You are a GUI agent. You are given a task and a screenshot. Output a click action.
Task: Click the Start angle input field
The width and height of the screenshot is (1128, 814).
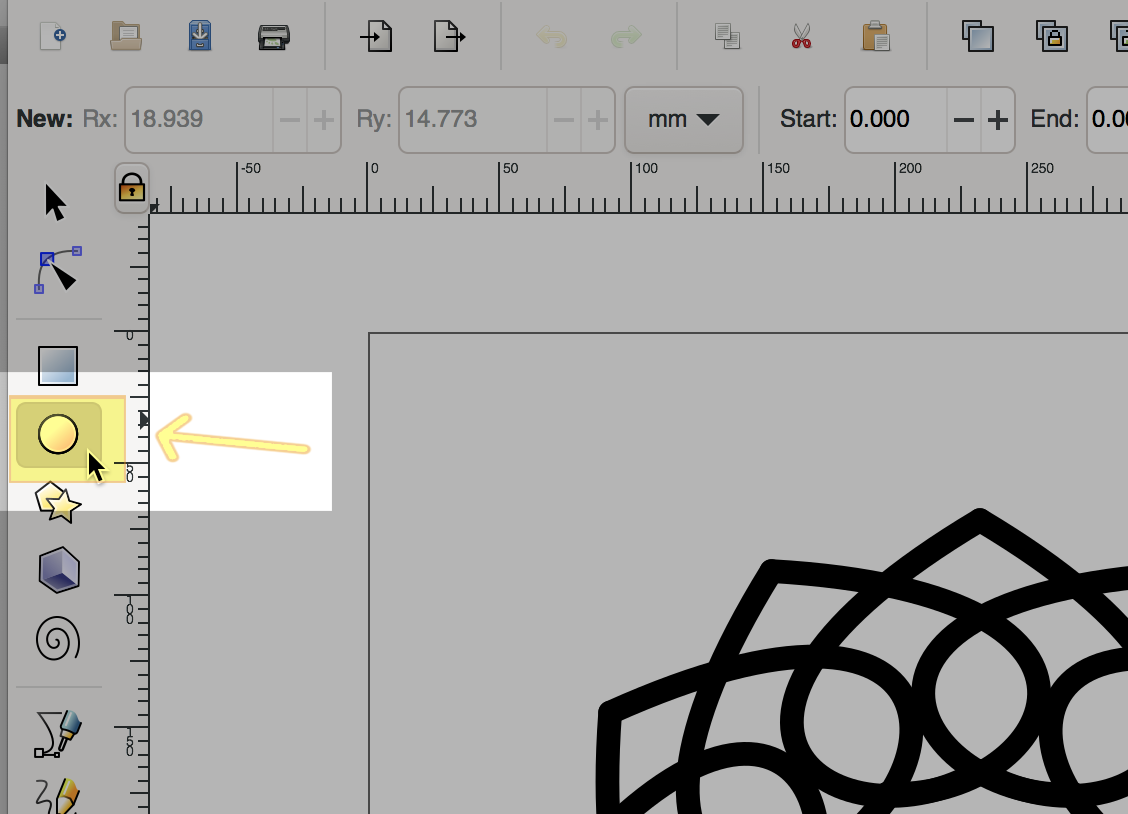coord(894,120)
